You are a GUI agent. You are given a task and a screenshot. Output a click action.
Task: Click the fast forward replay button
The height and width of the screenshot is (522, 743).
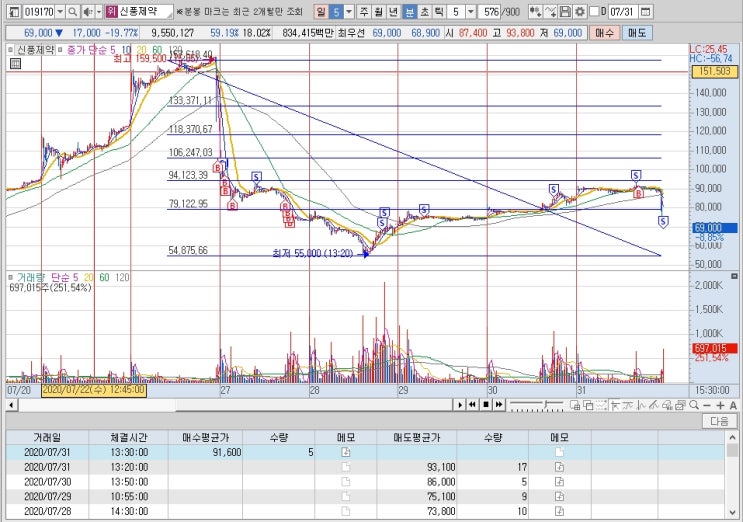[x=499, y=405]
